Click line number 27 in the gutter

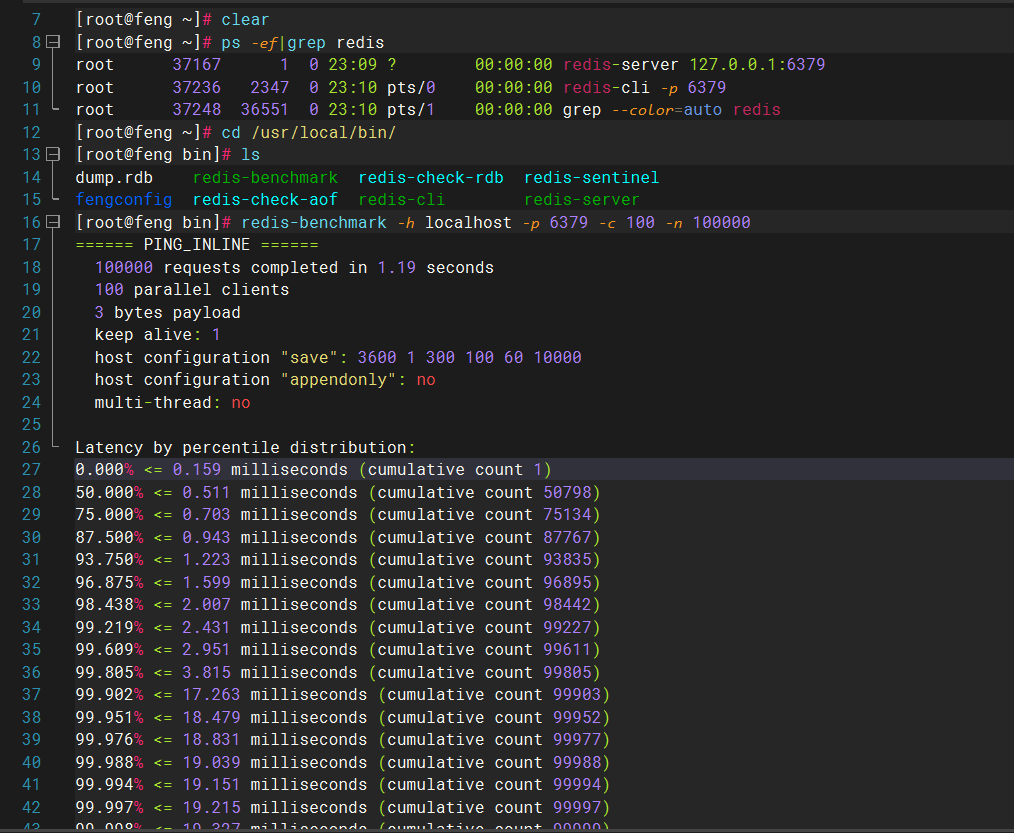32,470
